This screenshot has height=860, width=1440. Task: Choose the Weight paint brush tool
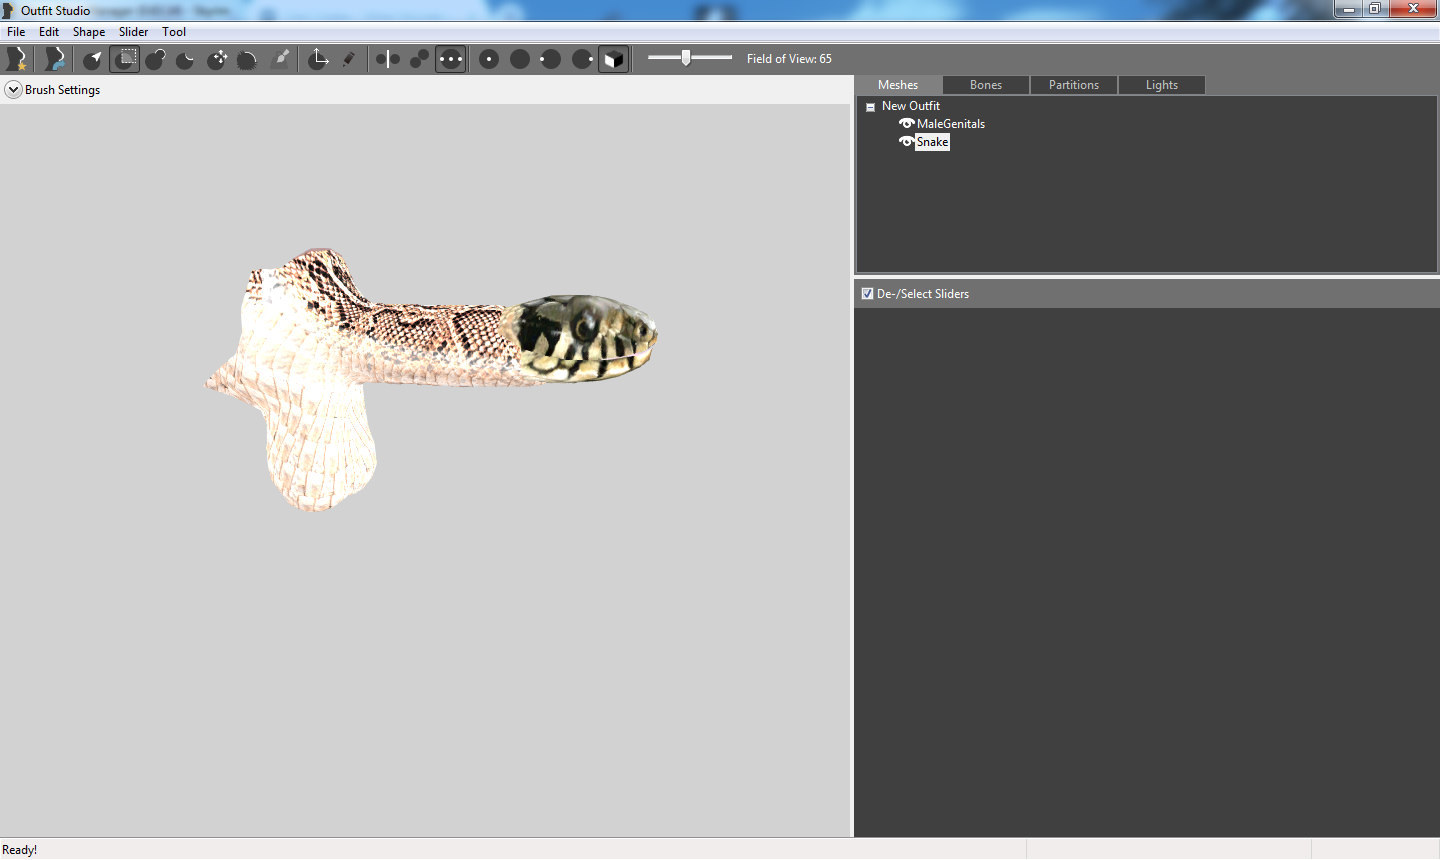[x=281, y=59]
